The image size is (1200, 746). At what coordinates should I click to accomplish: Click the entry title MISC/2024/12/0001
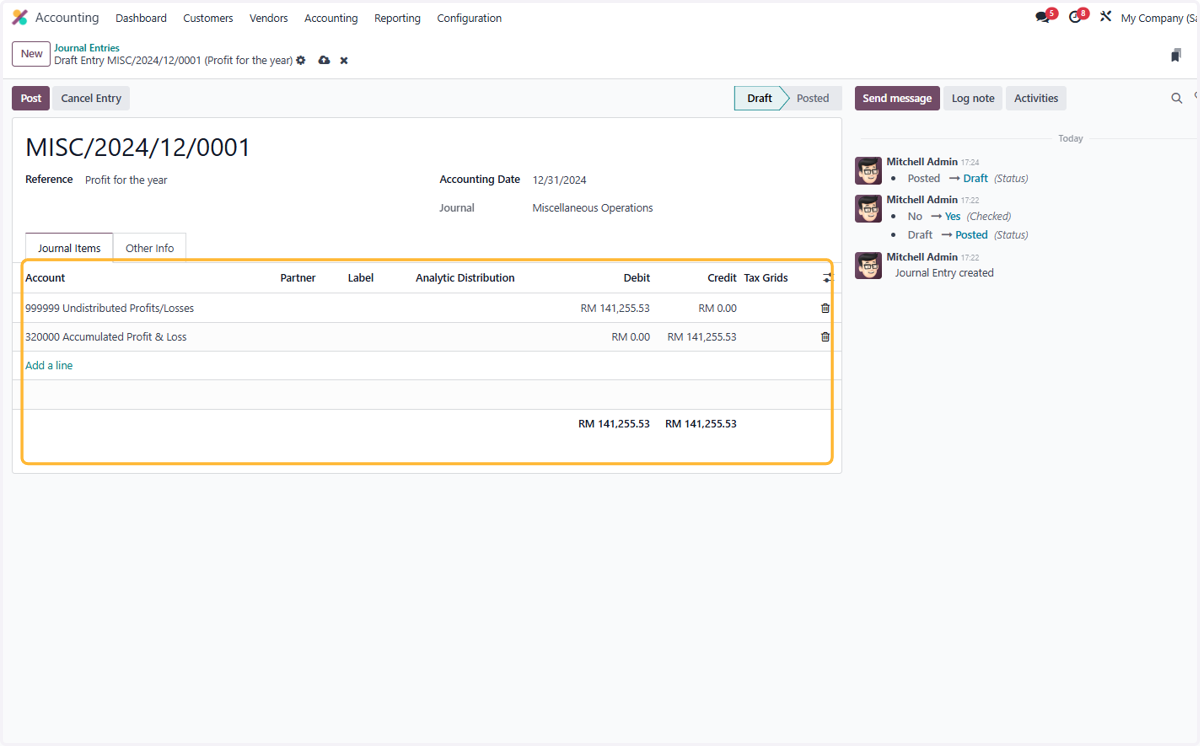pyautogui.click(x=138, y=148)
